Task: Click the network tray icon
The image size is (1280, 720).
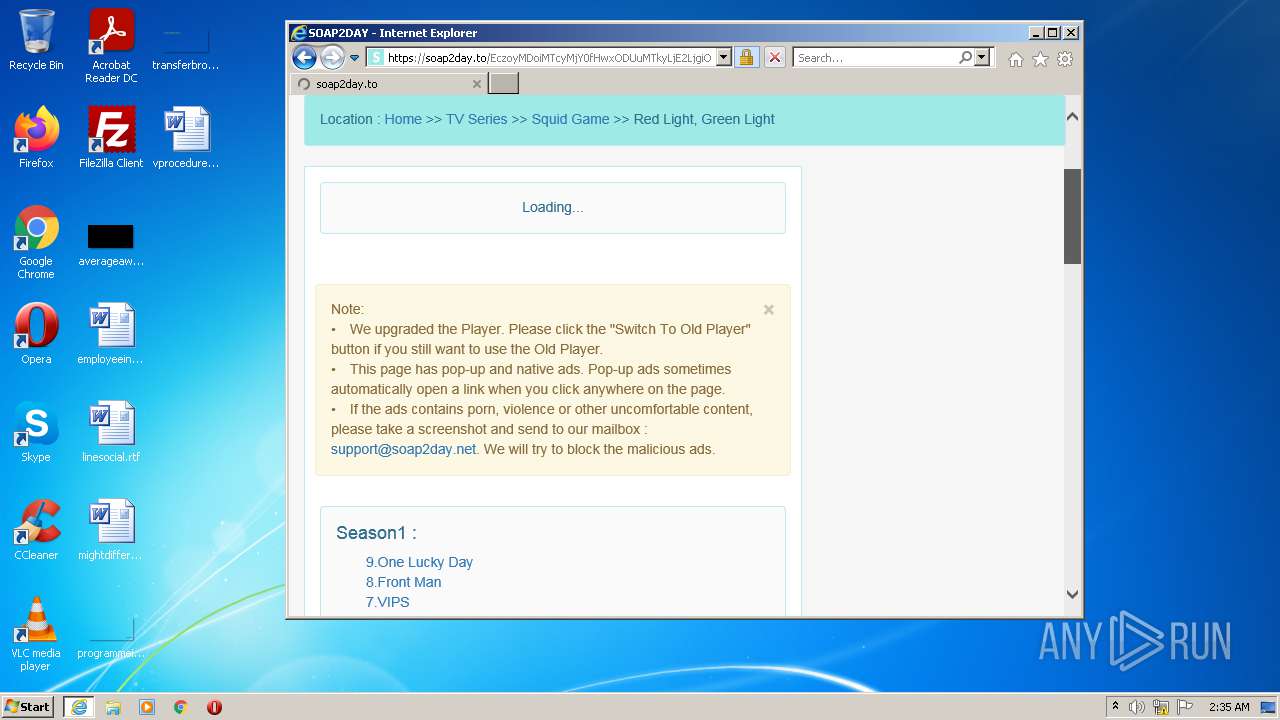Action: tap(1161, 707)
